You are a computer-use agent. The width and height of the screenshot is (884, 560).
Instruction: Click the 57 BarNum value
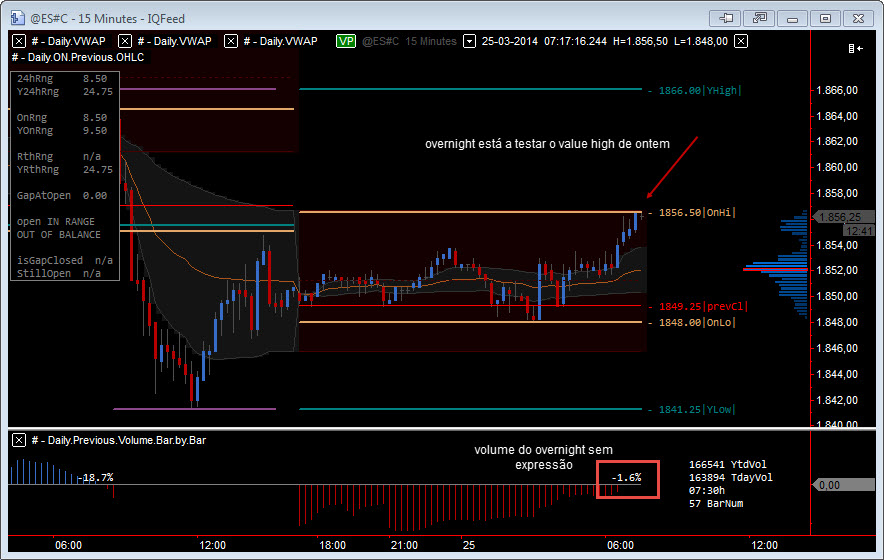[716, 503]
